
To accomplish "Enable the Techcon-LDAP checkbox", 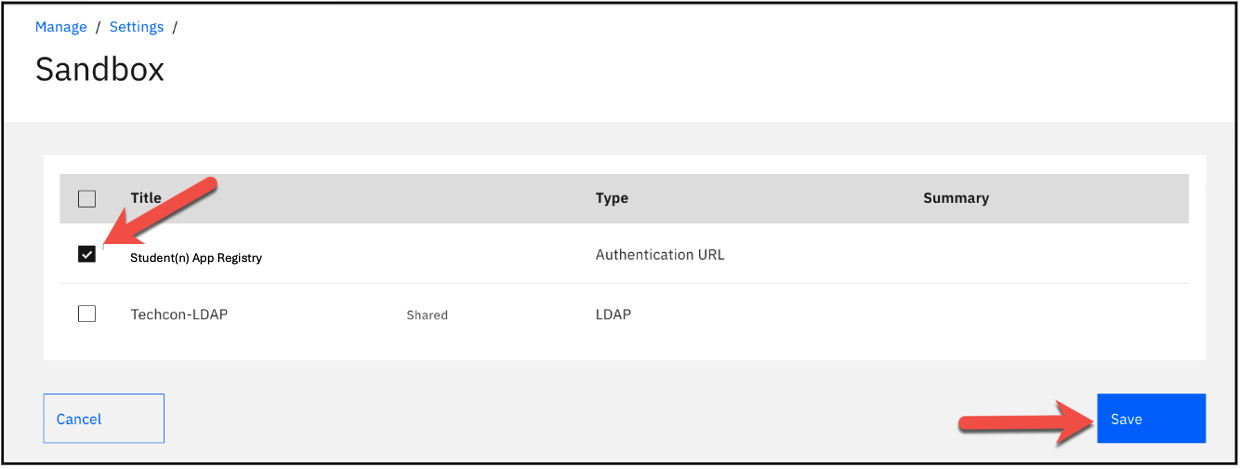I will pyautogui.click(x=87, y=314).
